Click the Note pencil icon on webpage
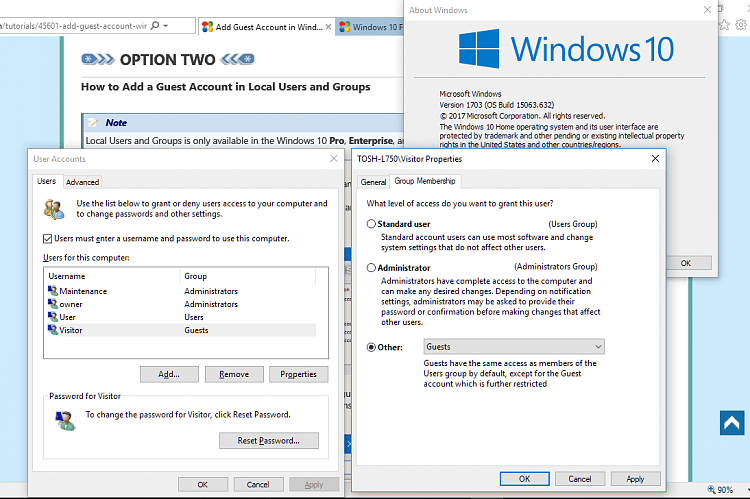The height and width of the screenshot is (499, 750). pyautogui.click(x=93, y=123)
